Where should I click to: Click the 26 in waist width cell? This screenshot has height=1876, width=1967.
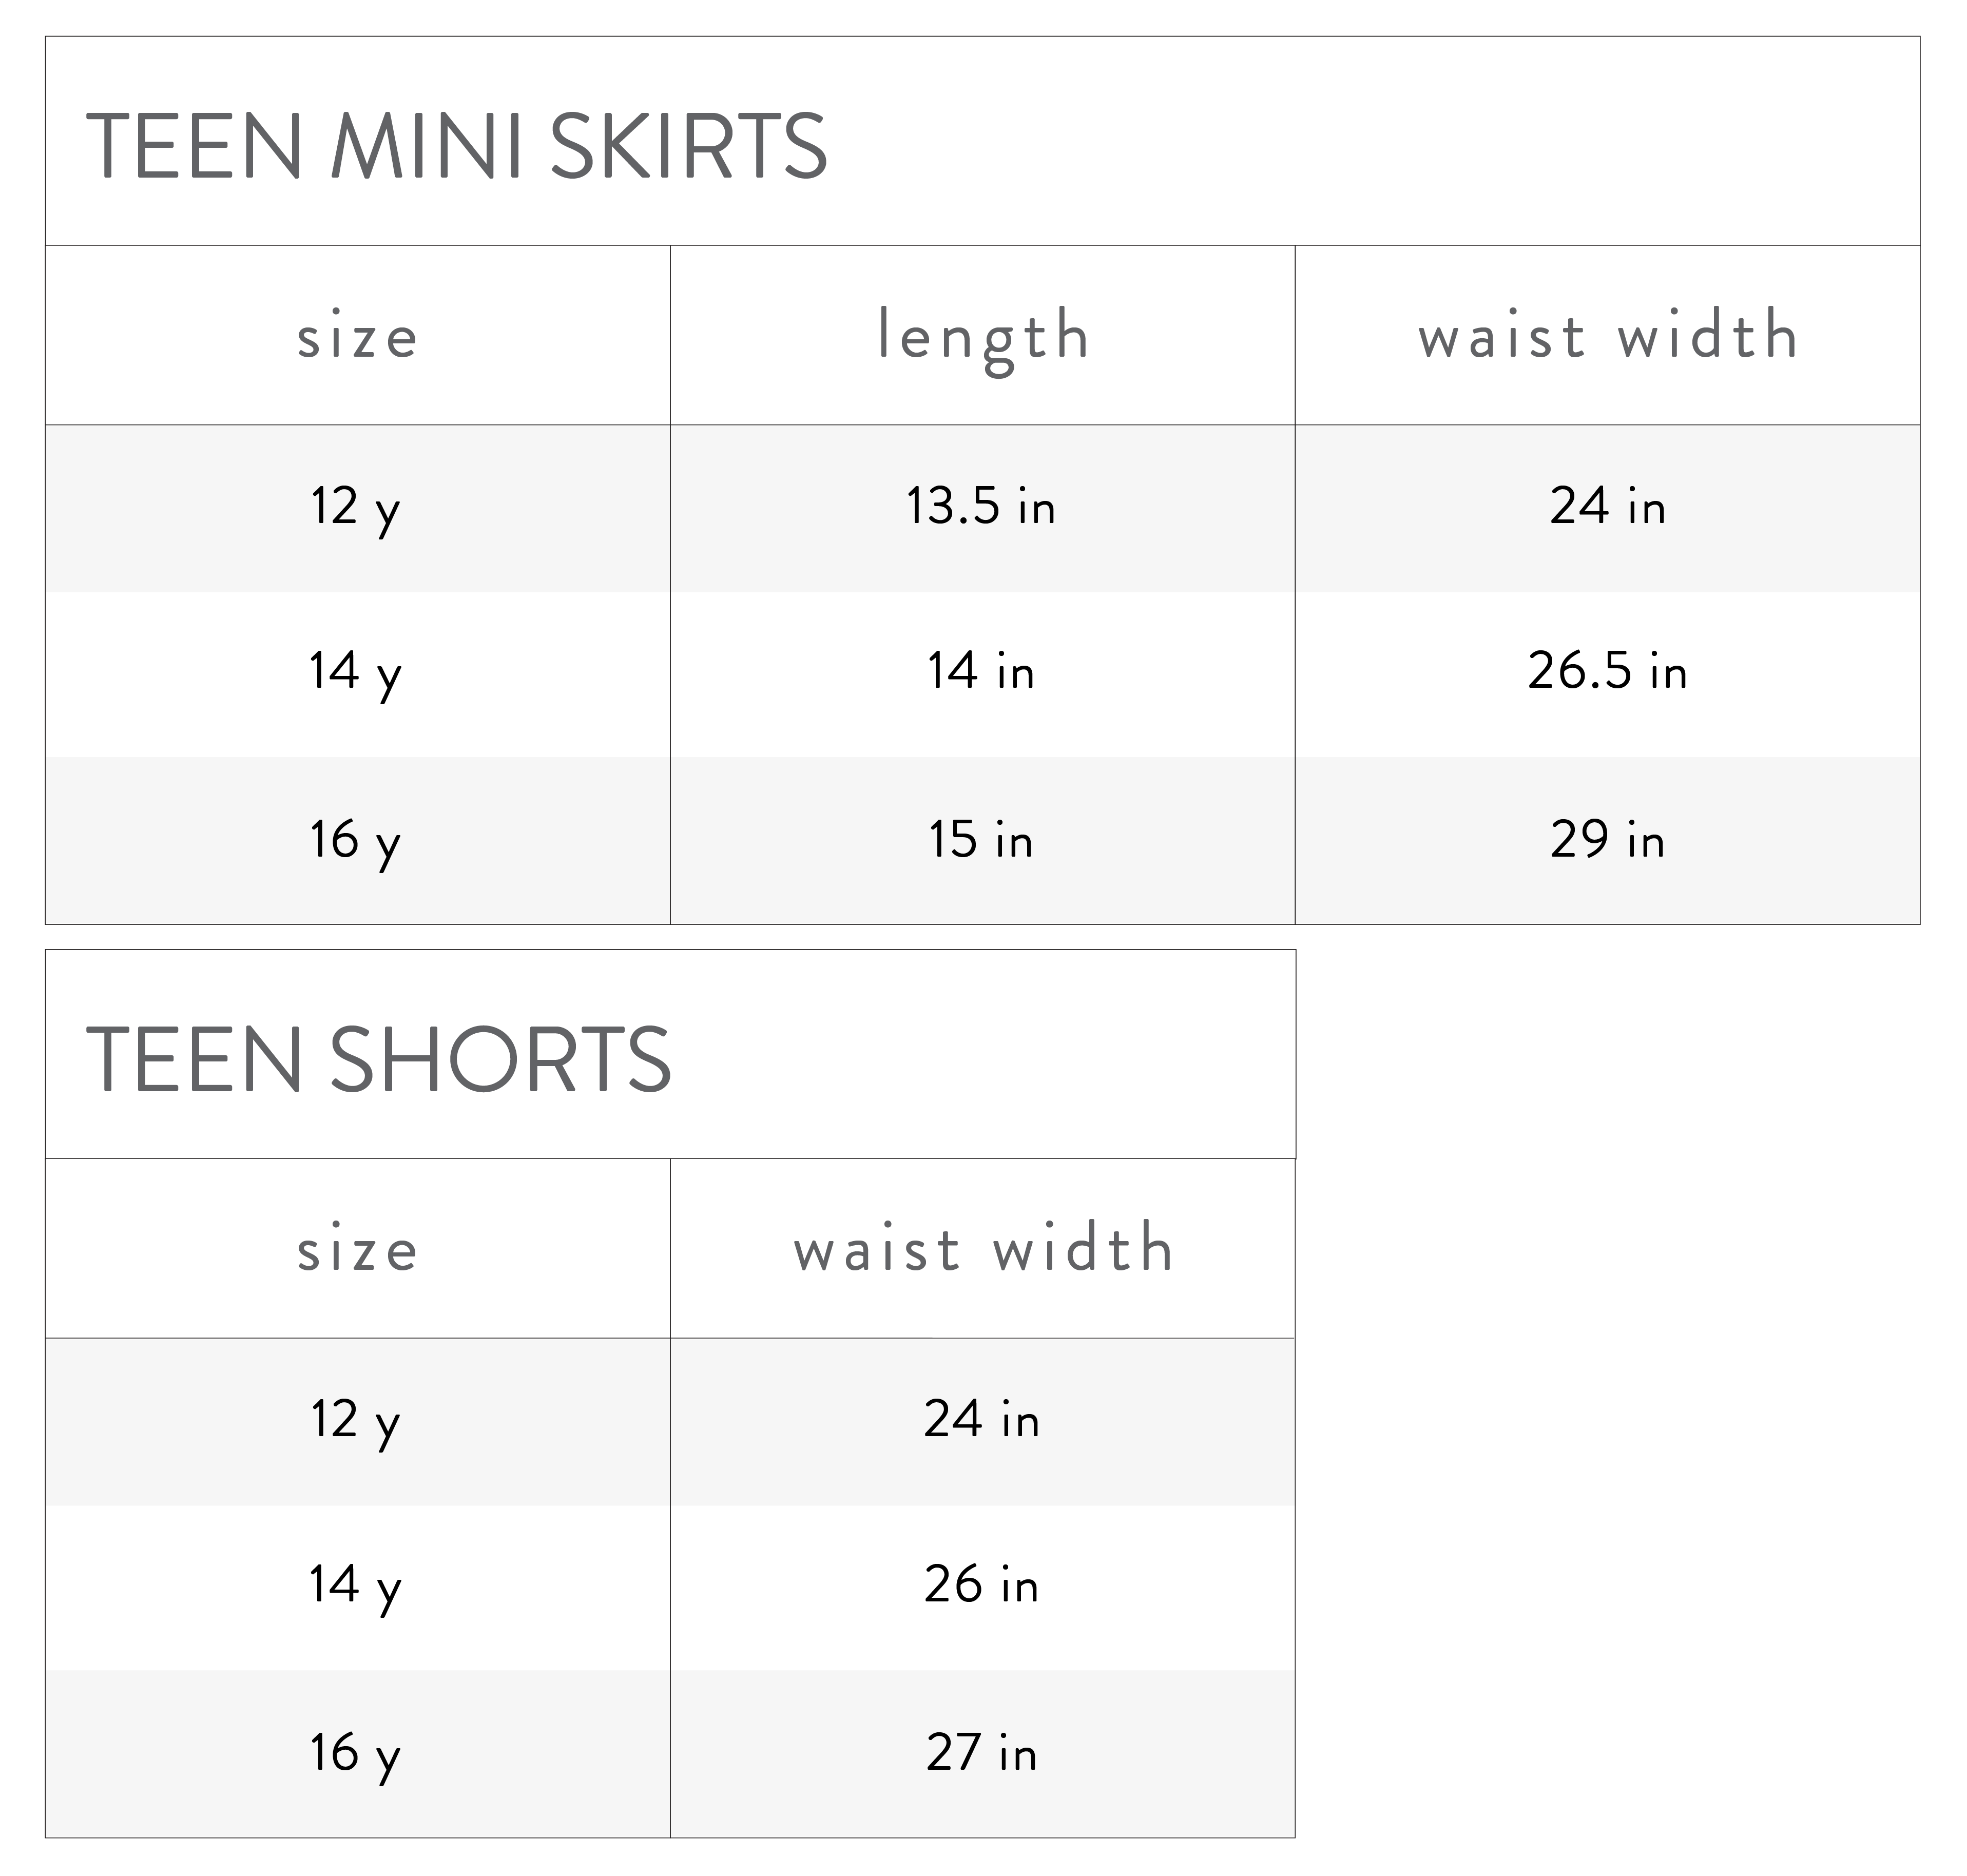(981, 1585)
